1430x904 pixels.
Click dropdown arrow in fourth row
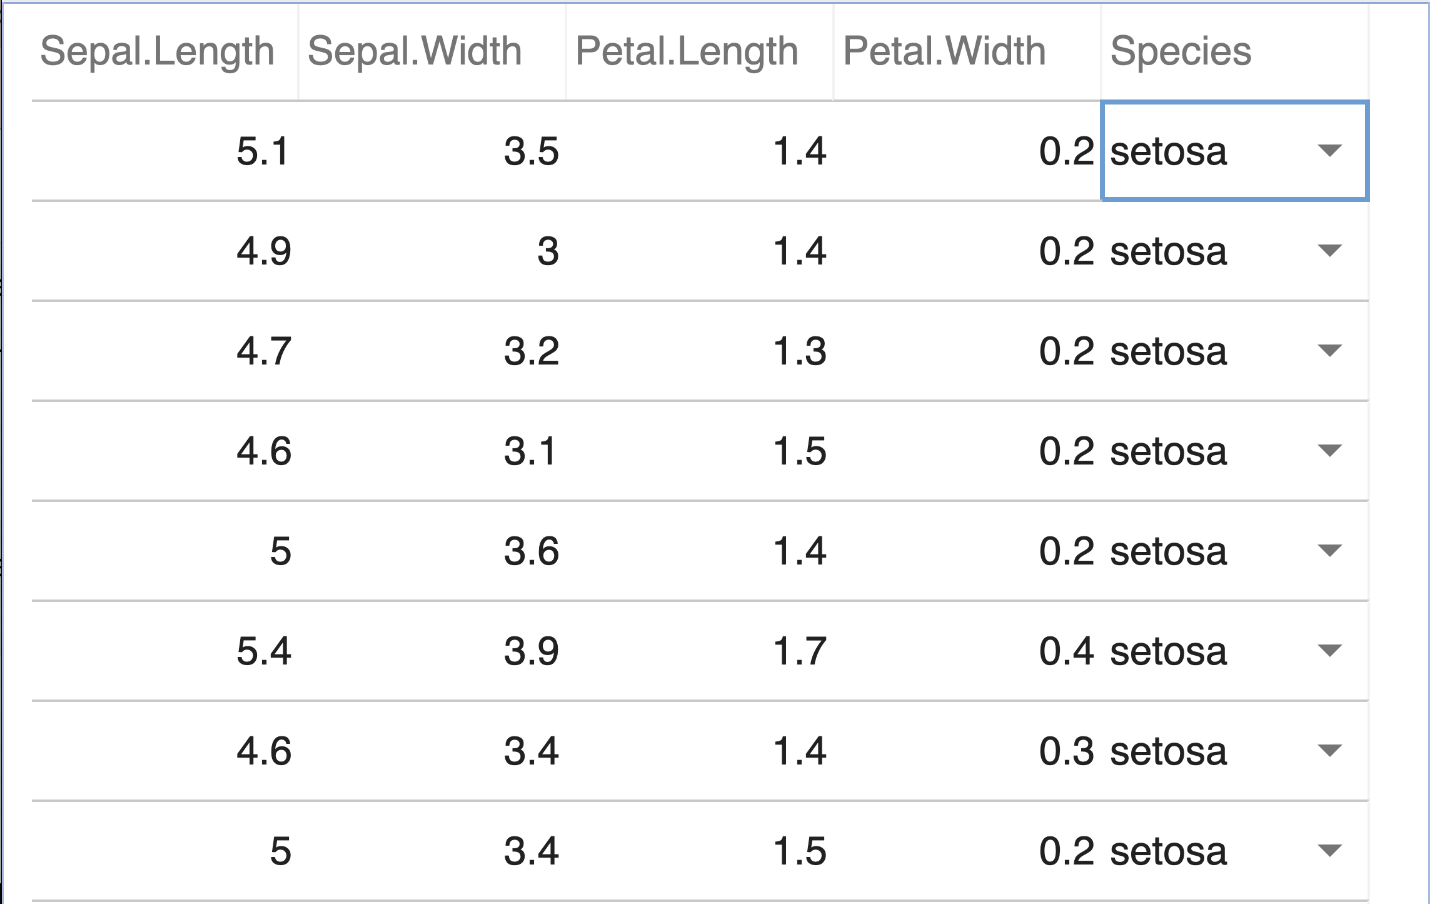(1329, 451)
